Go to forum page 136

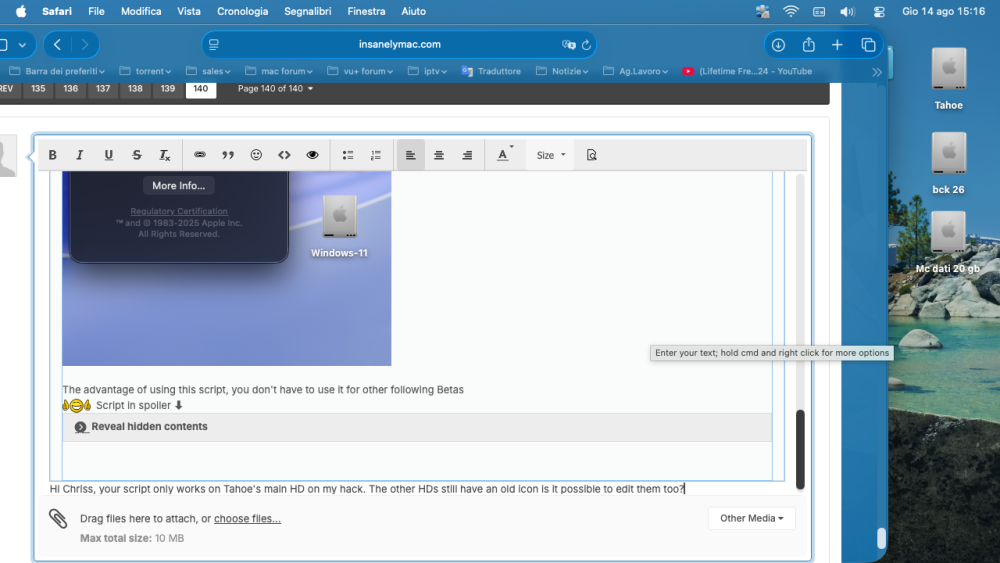71,89
